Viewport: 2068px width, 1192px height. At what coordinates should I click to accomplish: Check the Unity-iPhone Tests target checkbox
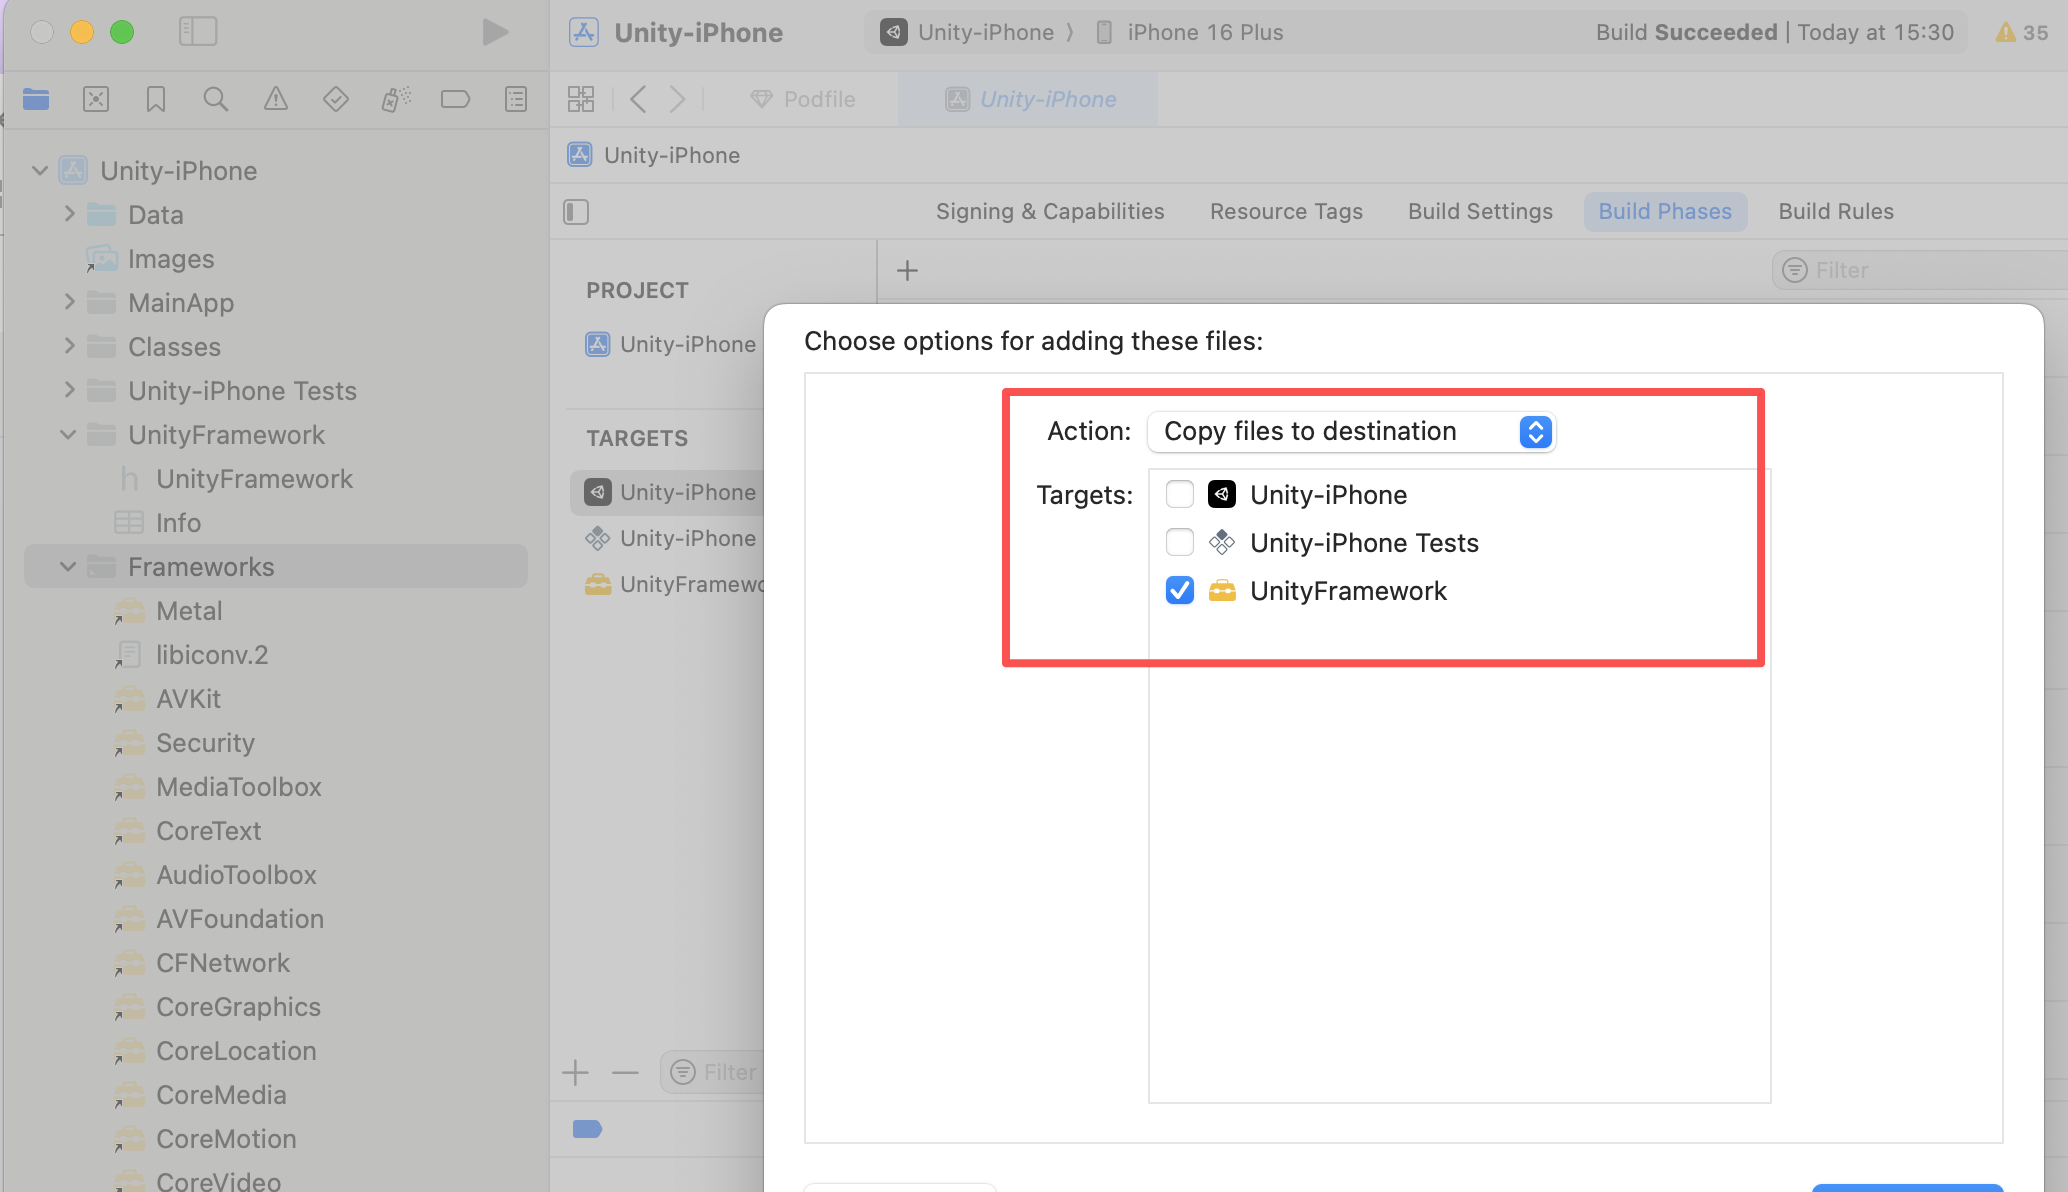[x=1180, y=542]
